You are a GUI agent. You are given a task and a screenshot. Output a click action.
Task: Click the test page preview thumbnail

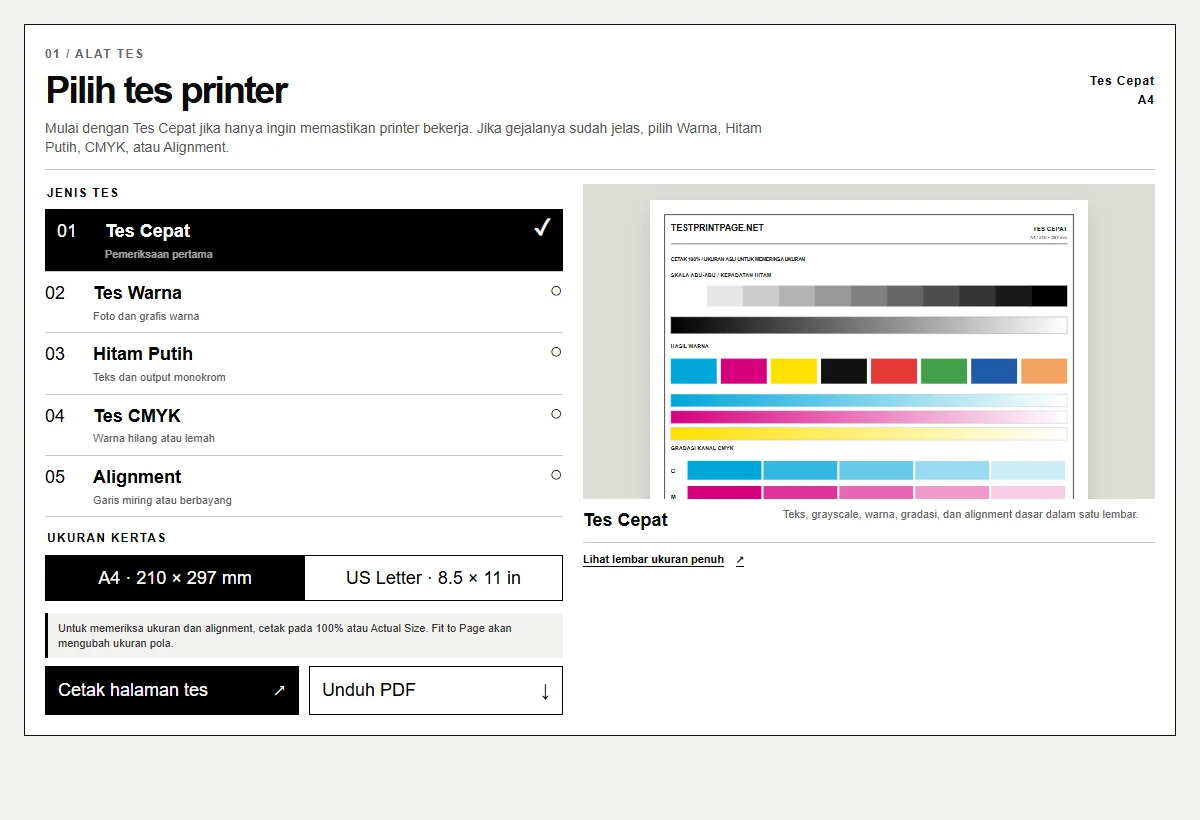point(869,341)
